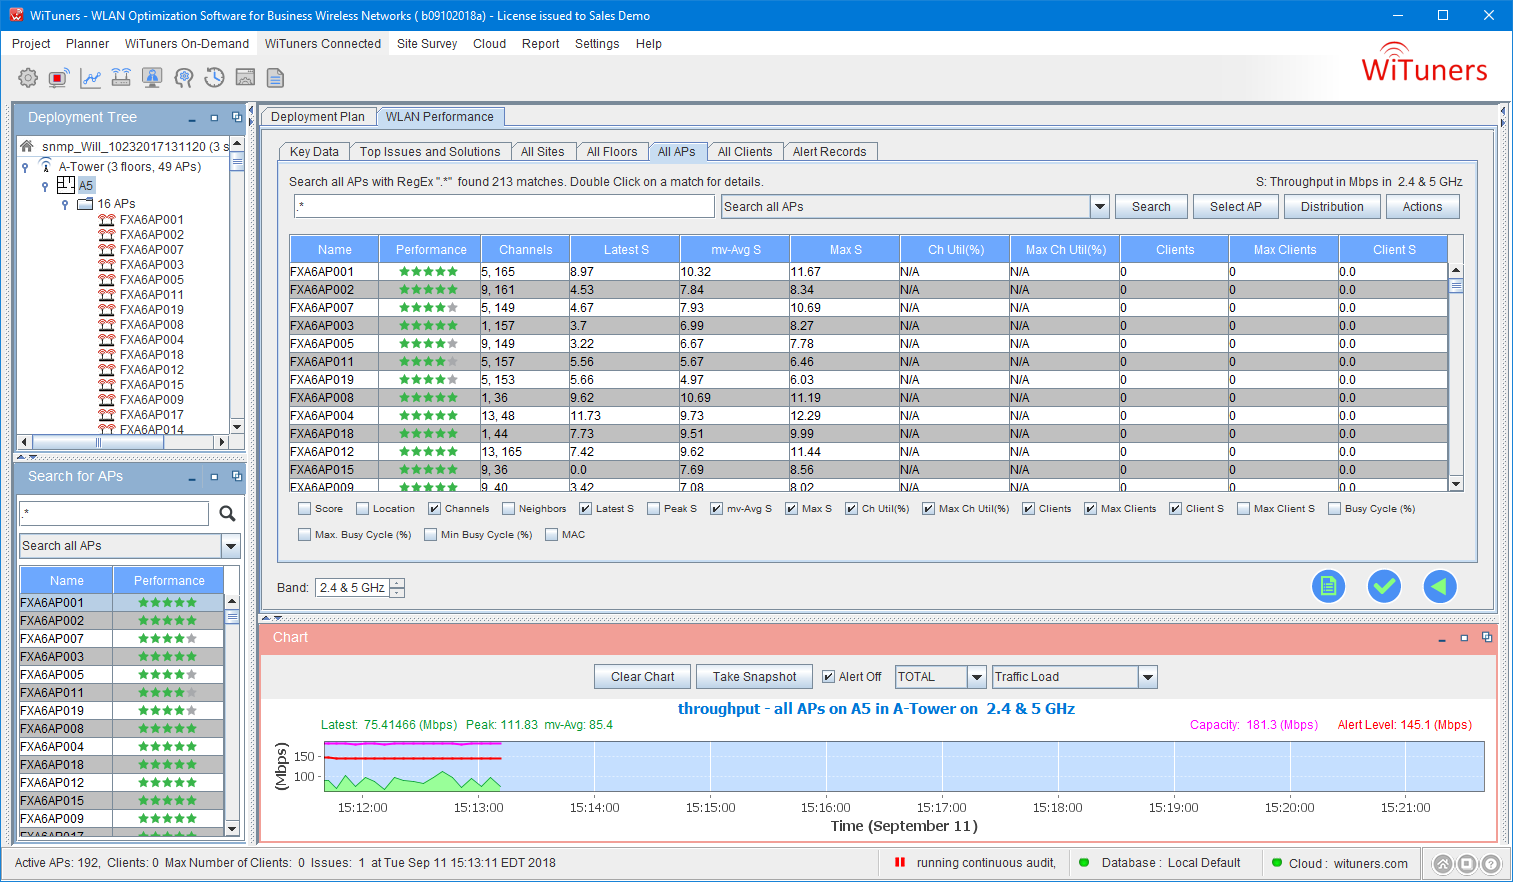Decrease the Band spinner value
Image resolution: width=1513 pixels, height=882 pixels.
click(x=397, y=592)
